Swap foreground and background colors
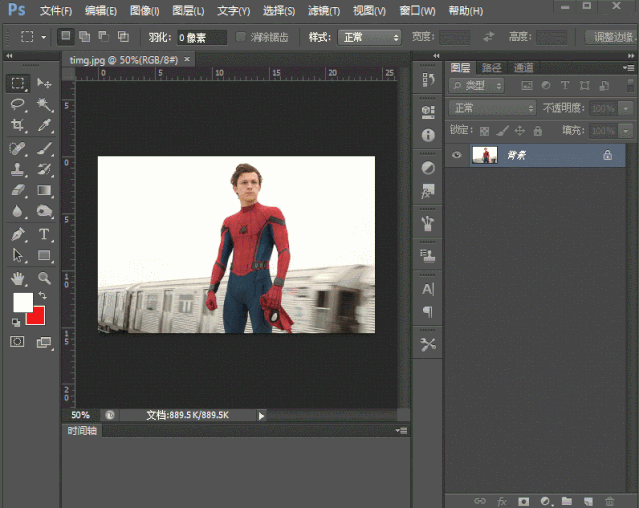 [x=42, y=295]
